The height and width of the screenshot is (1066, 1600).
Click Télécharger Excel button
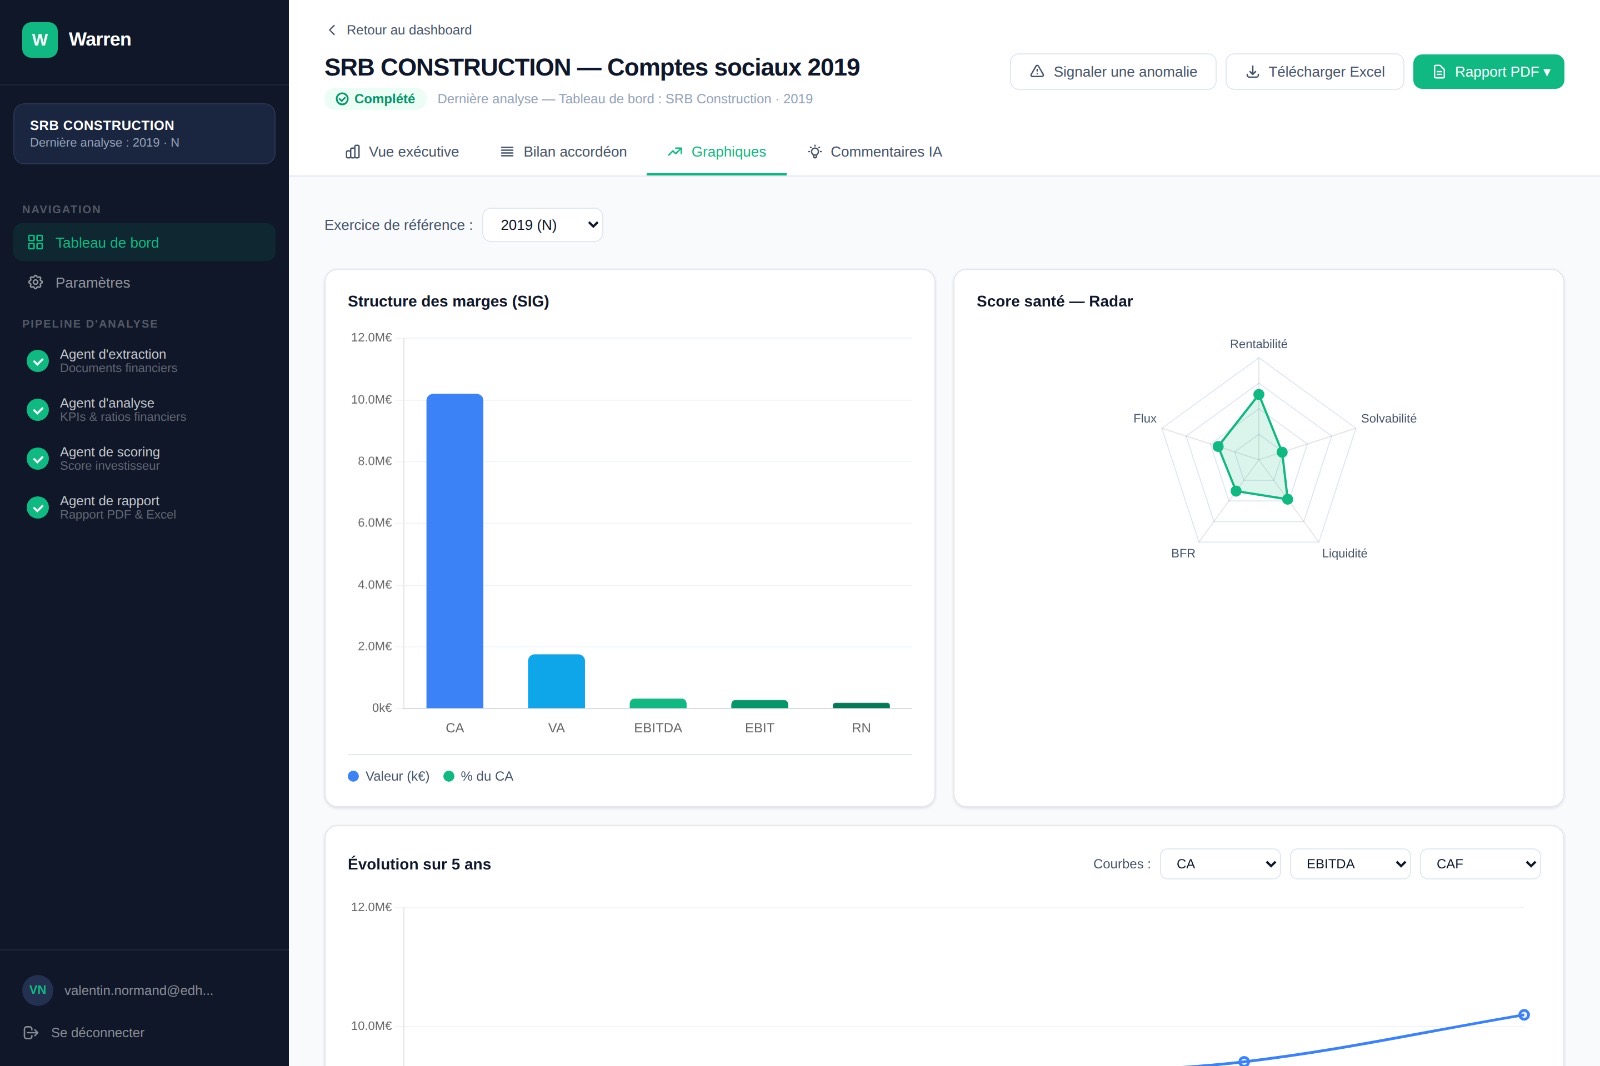(x=1315, y=72)
